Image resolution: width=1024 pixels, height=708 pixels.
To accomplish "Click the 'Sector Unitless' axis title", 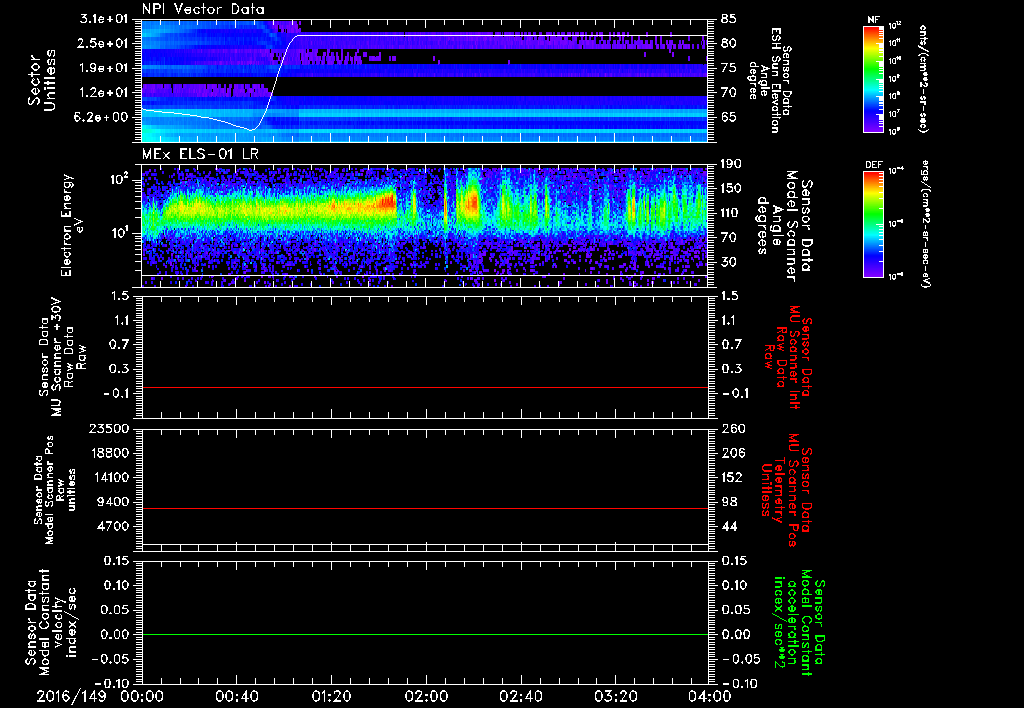I will [42, 80].
